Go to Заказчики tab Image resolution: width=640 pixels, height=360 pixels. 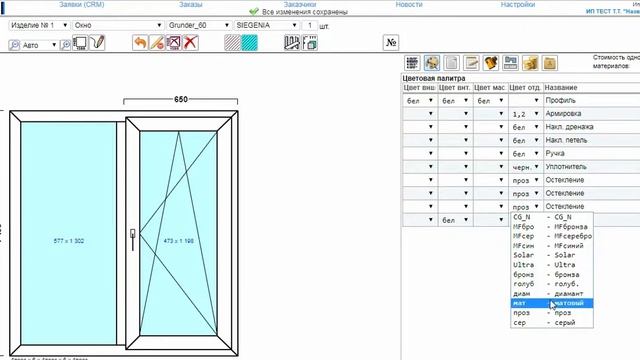point(300,4)
